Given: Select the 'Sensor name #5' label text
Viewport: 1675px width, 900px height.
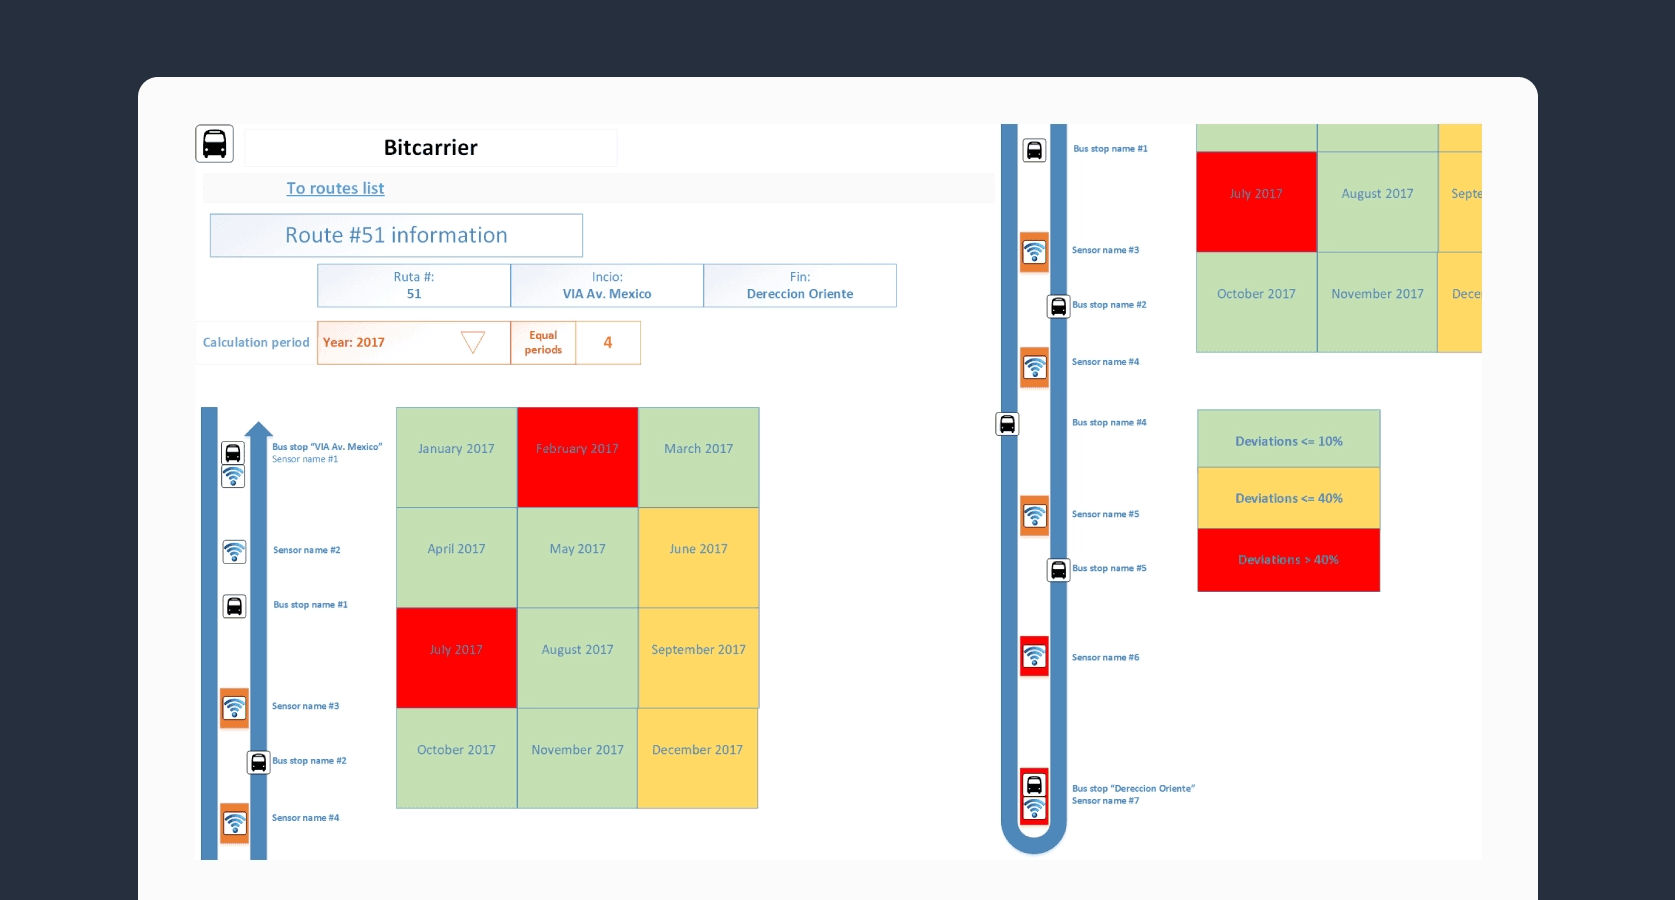Looking at the screenshot, I should (x=1105, y=514).
